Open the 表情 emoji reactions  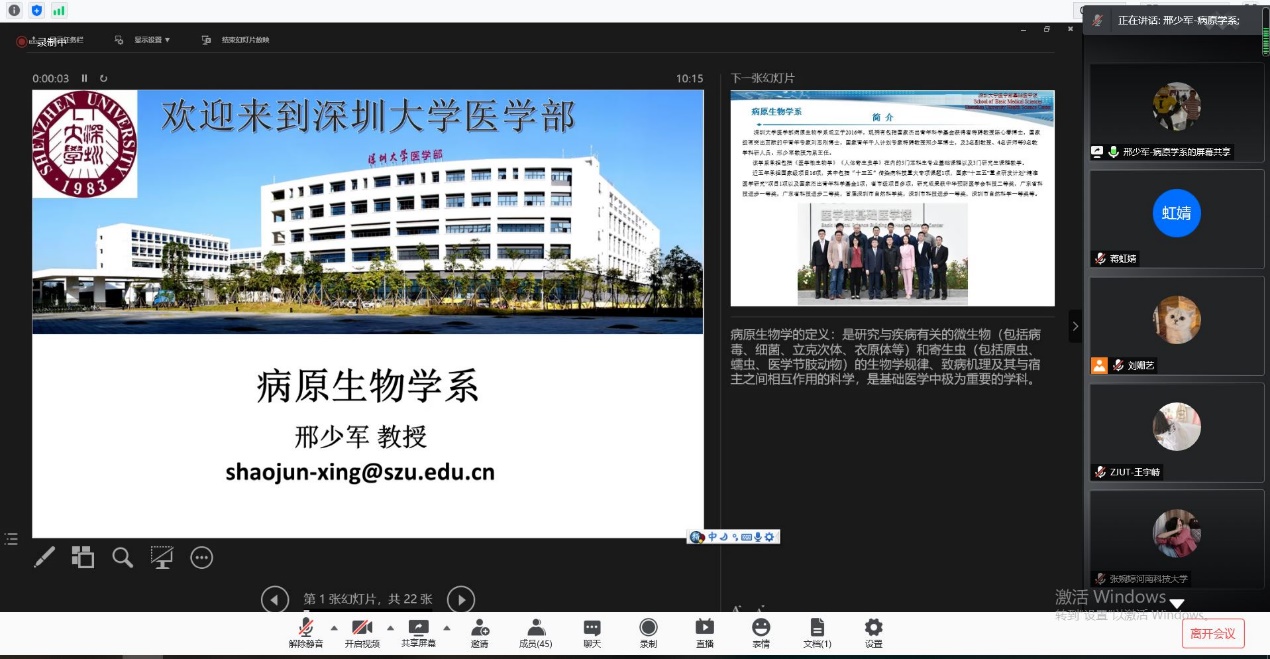pos(761,633)
